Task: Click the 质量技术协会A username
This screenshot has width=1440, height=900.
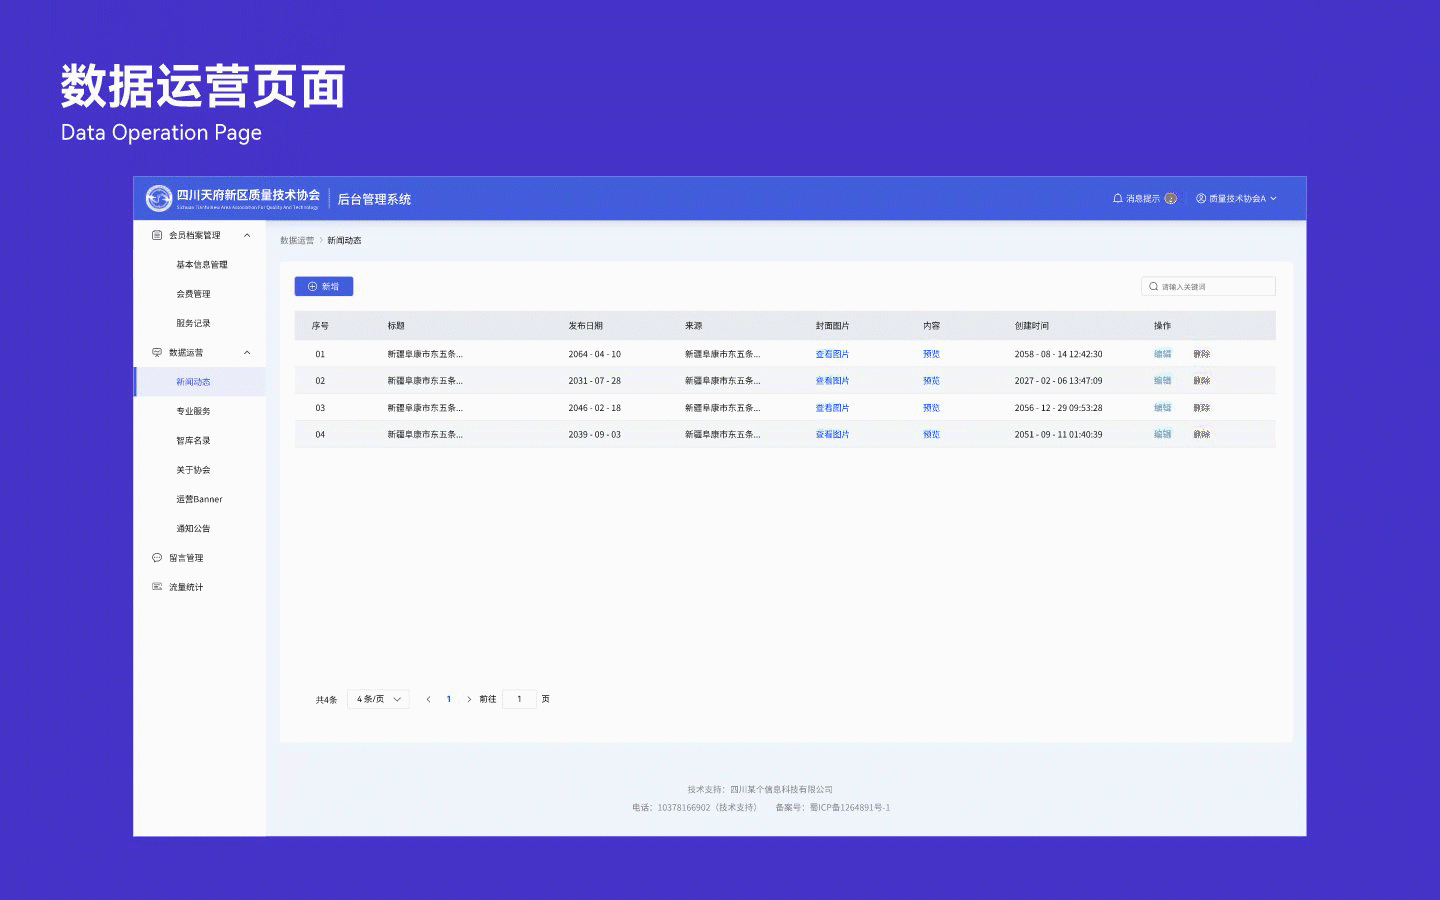Action: coord(1237,198)
